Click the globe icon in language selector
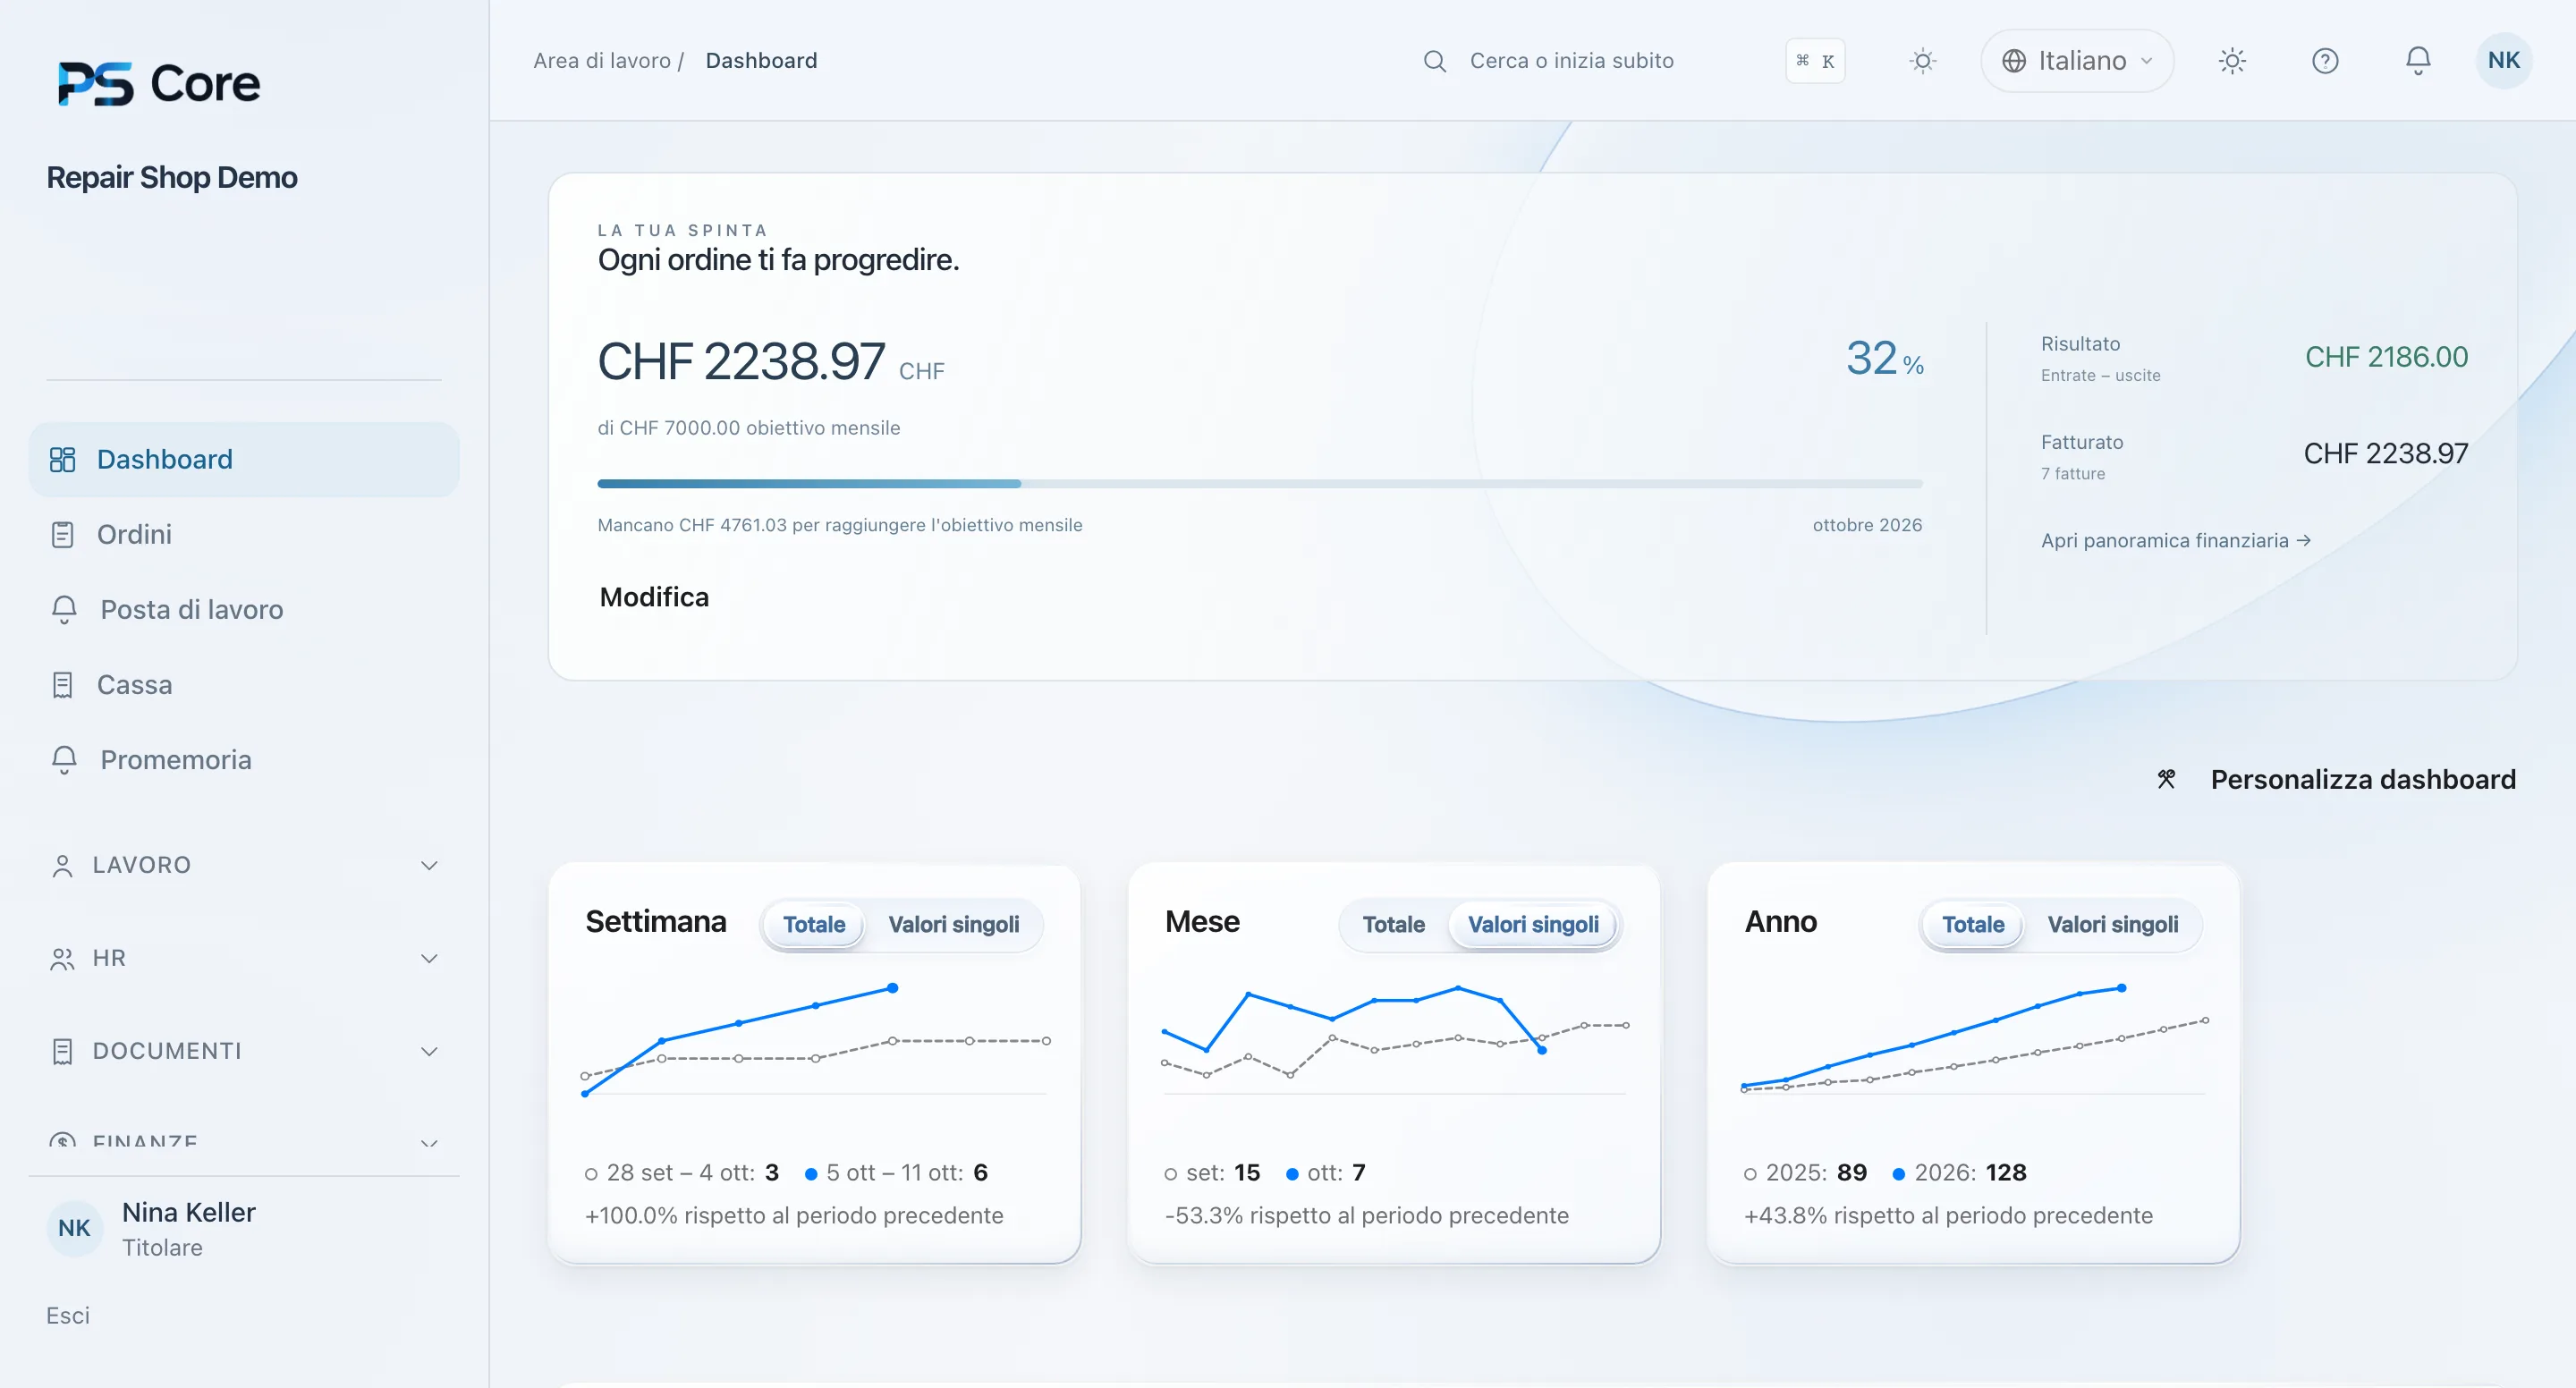This screenshot has width=2576, height=1388. pyautogui.click(x=2014, y=61)
